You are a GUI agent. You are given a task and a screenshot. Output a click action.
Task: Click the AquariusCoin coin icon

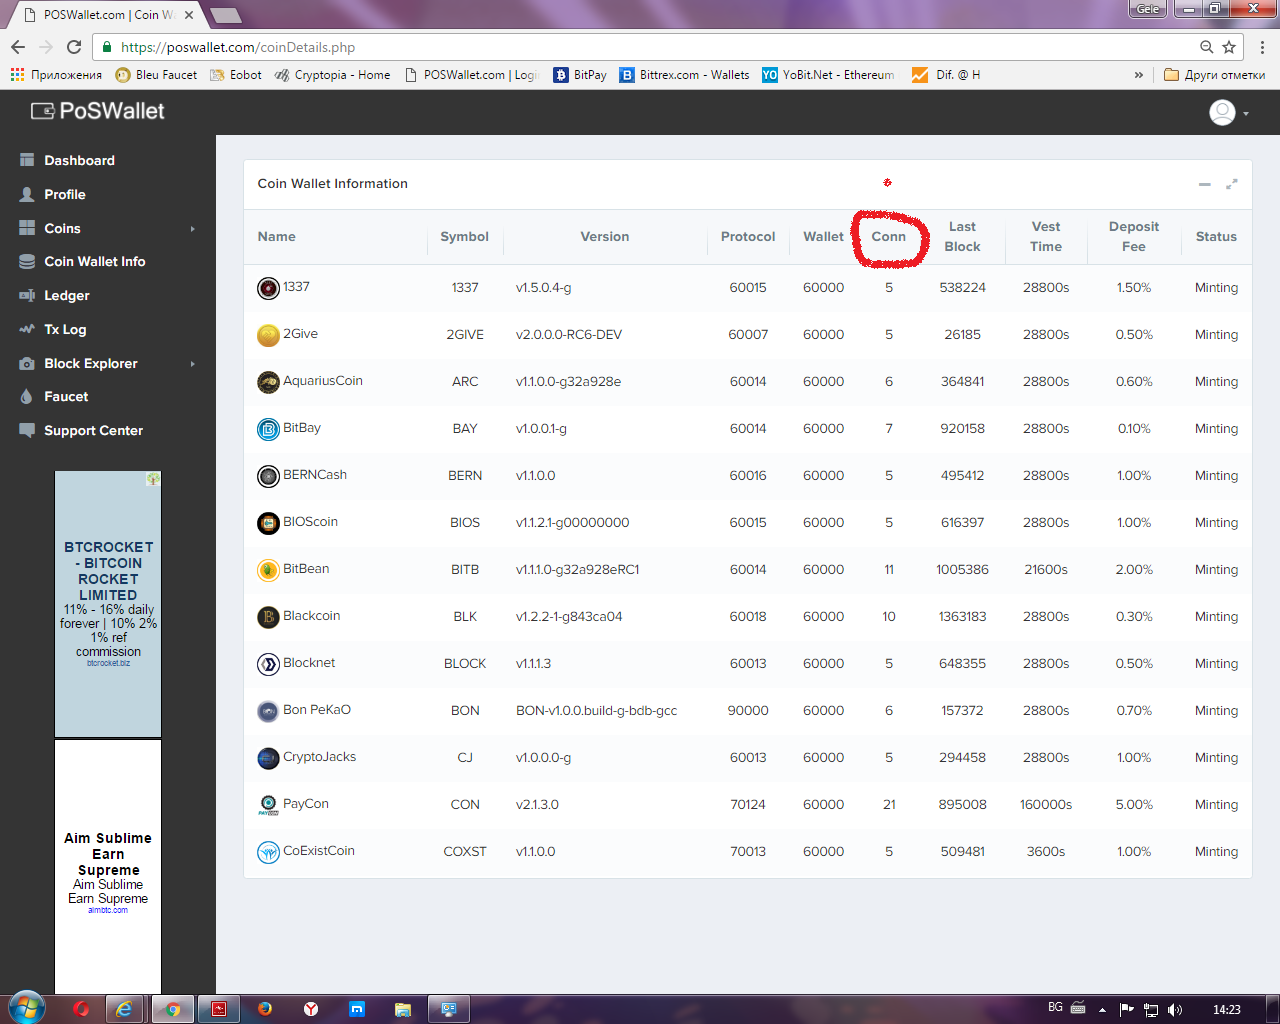[268, 382]
